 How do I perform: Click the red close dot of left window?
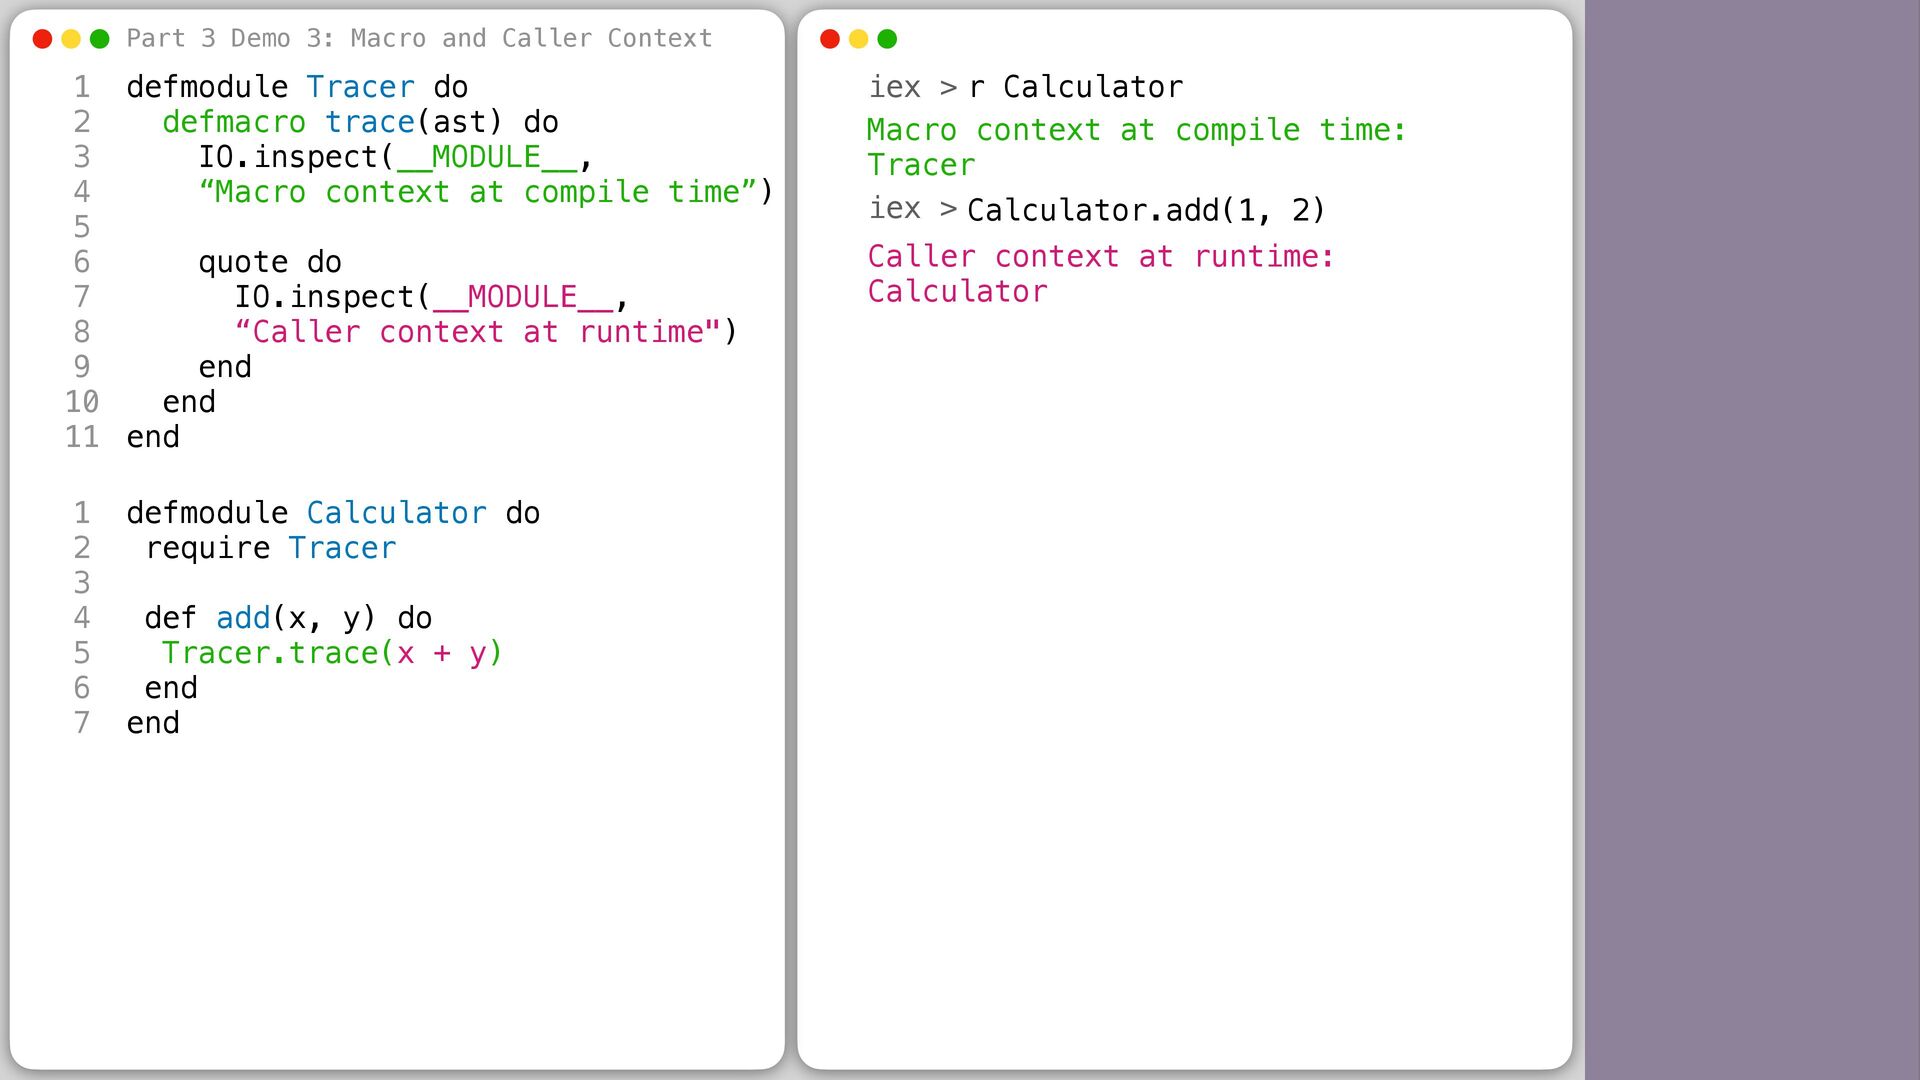pos(42,39)
